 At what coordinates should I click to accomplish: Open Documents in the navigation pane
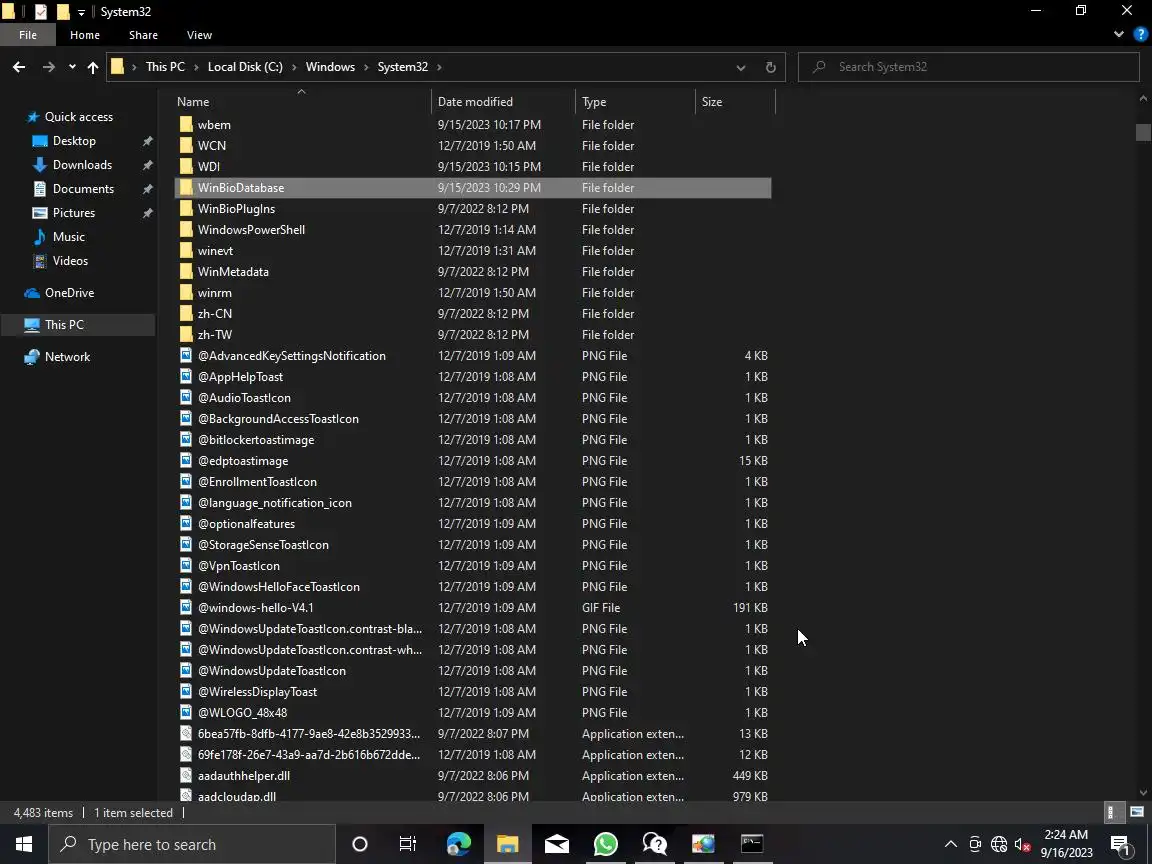tap(83, 189)
